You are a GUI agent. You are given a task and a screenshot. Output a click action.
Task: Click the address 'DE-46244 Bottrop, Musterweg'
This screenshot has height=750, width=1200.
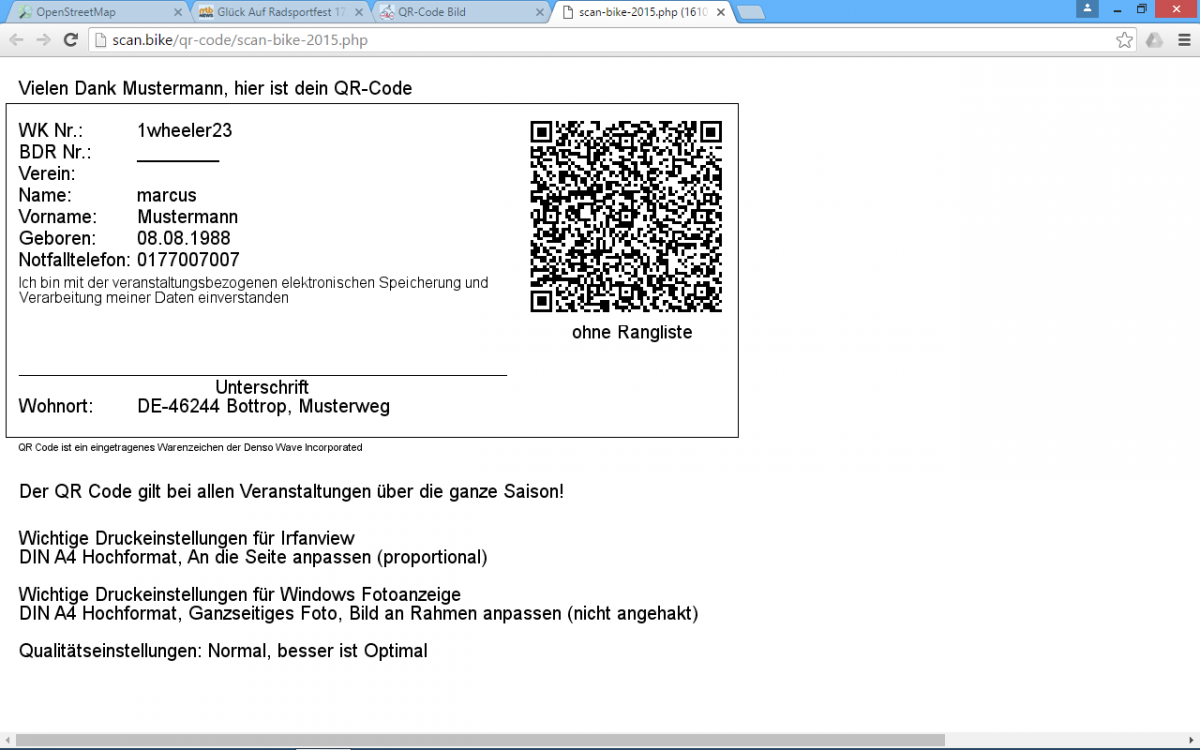coord(263,406)
